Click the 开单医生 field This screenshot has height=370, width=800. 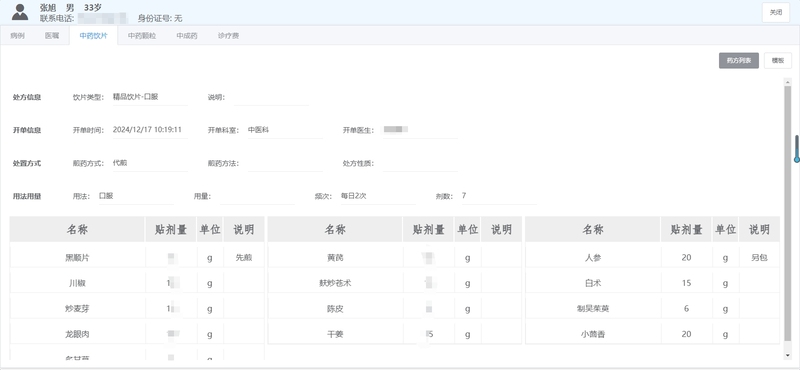[x=420, y=130]
